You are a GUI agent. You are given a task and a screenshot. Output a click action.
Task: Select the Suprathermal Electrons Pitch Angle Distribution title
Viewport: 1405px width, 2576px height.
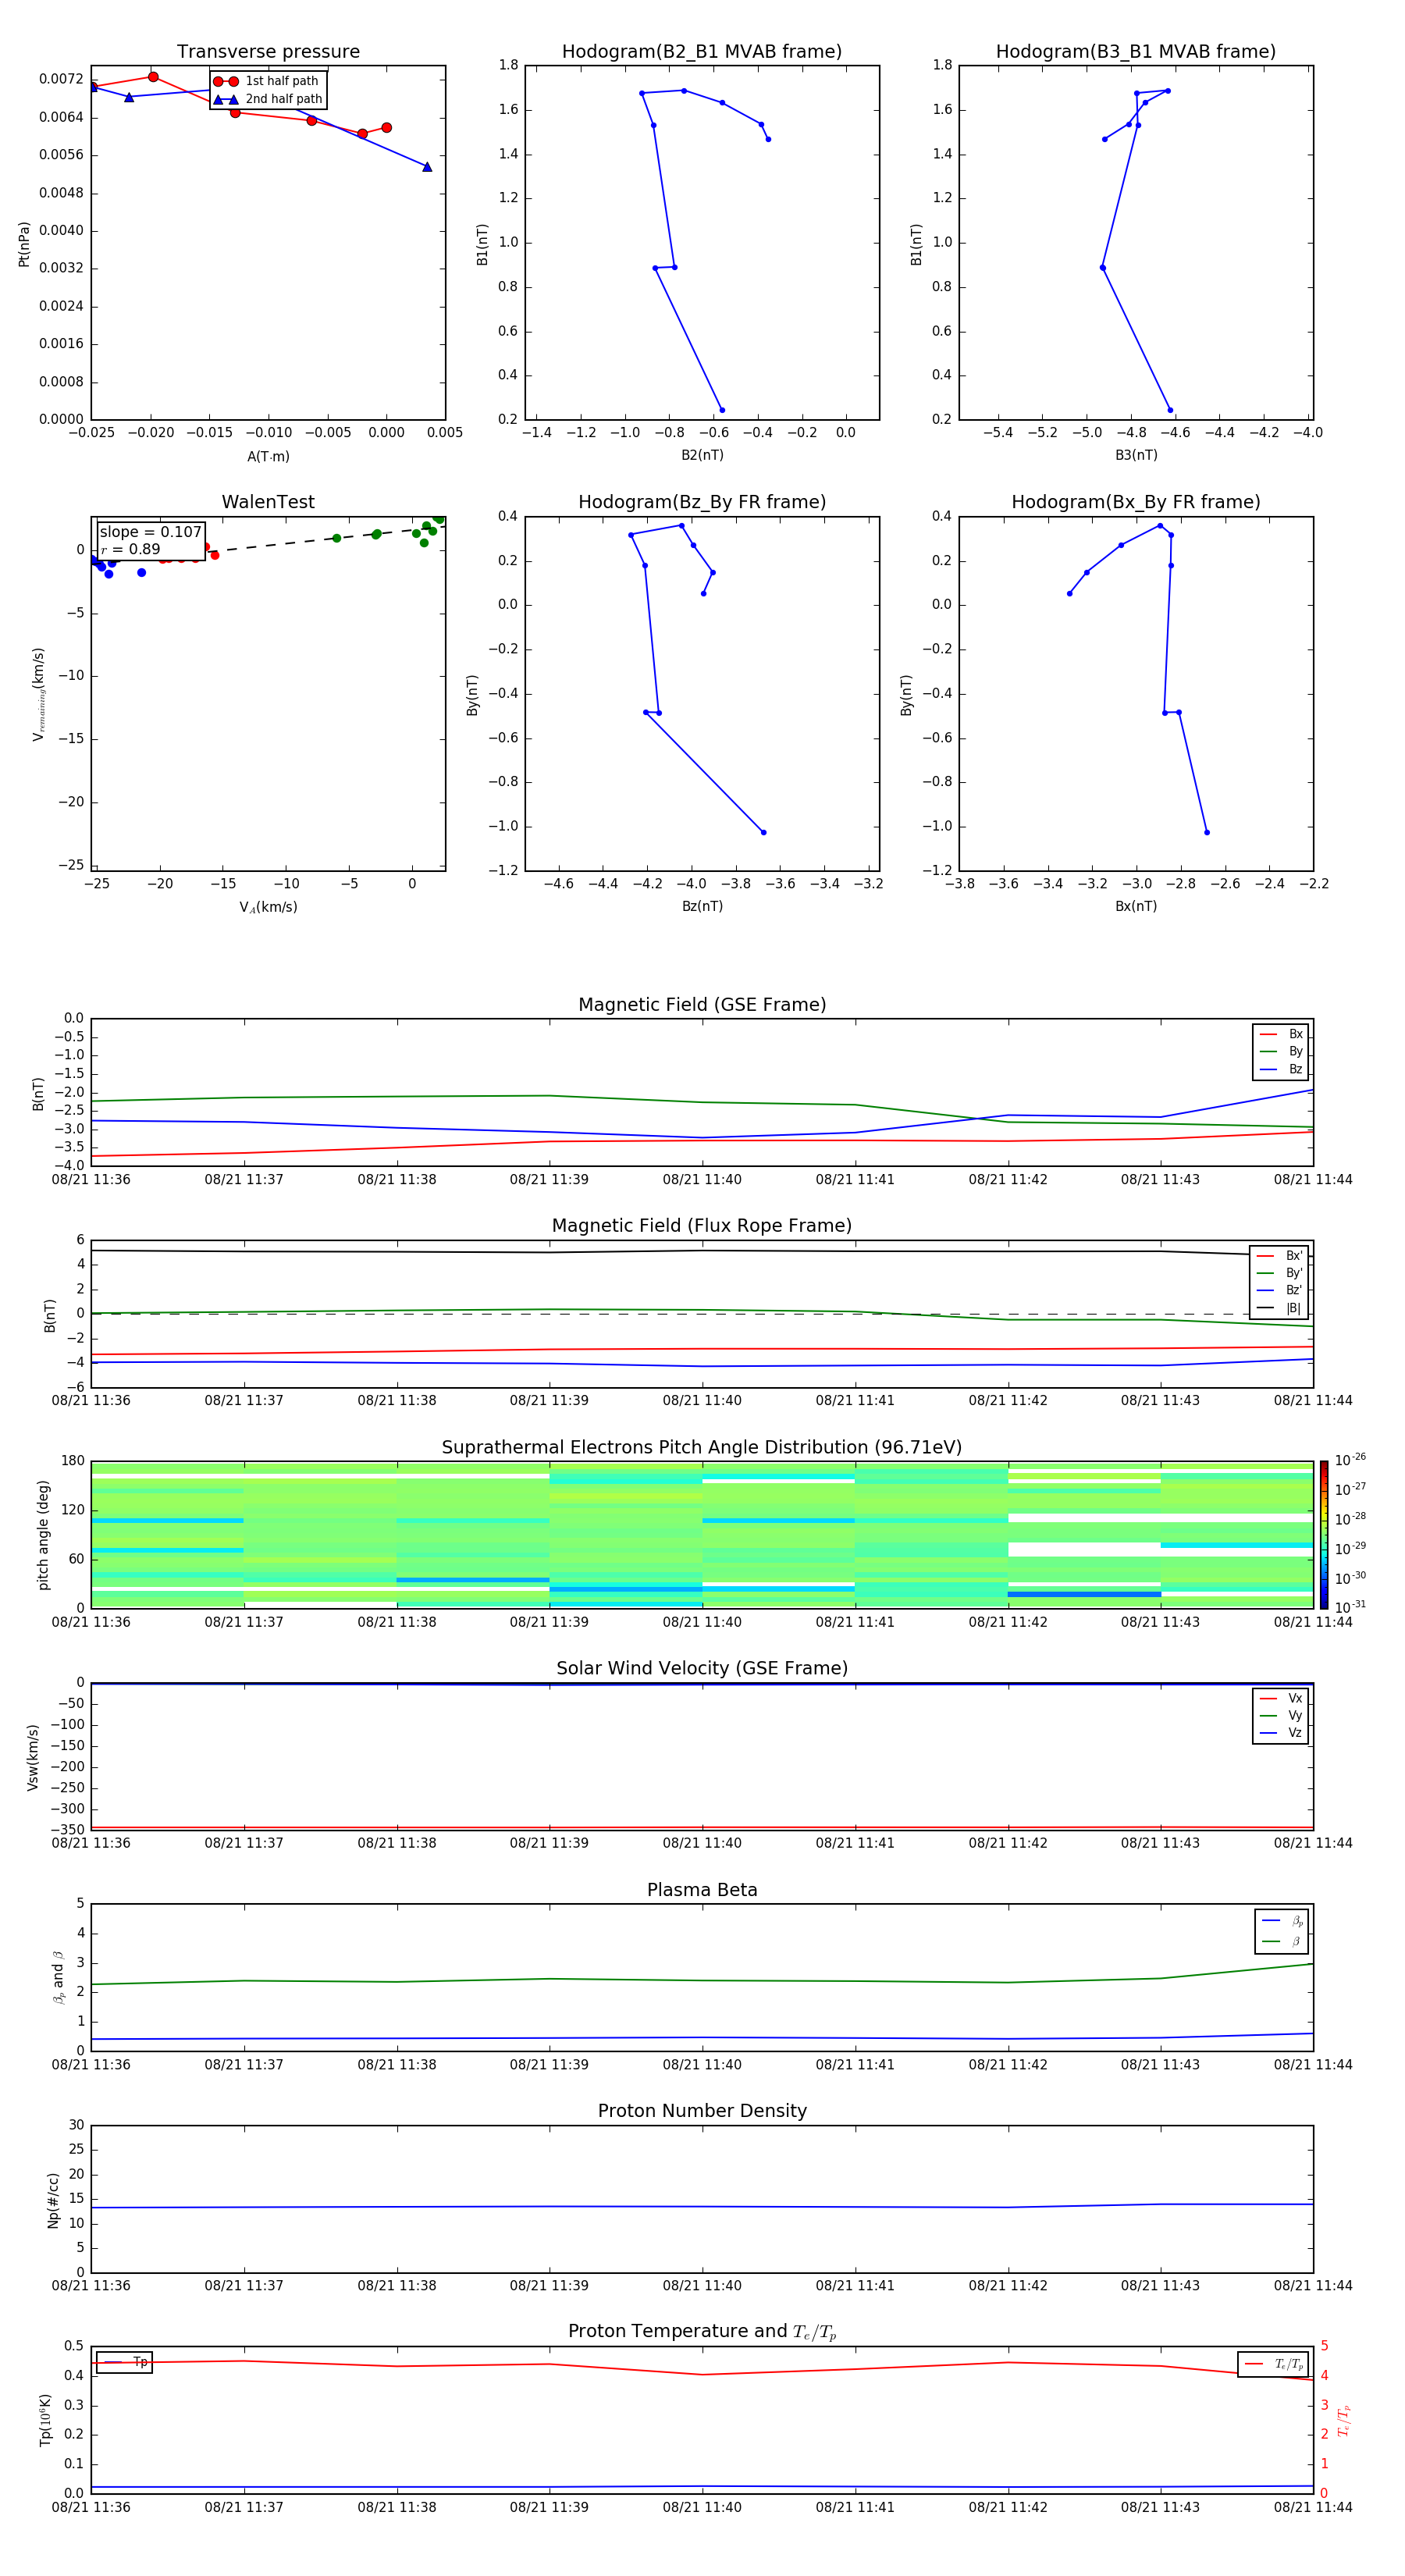tap(702, 1448)
